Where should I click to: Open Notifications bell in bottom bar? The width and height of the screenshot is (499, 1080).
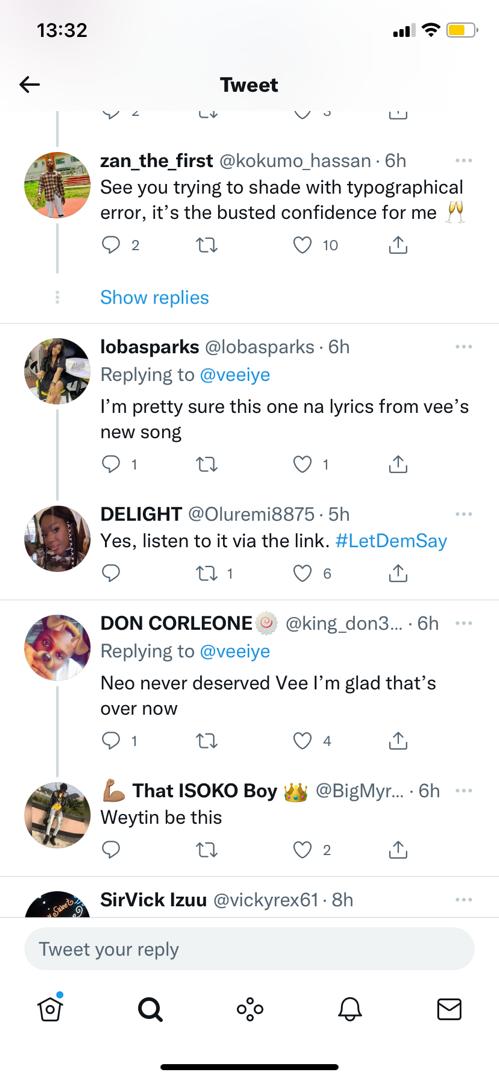[349, 1010]
